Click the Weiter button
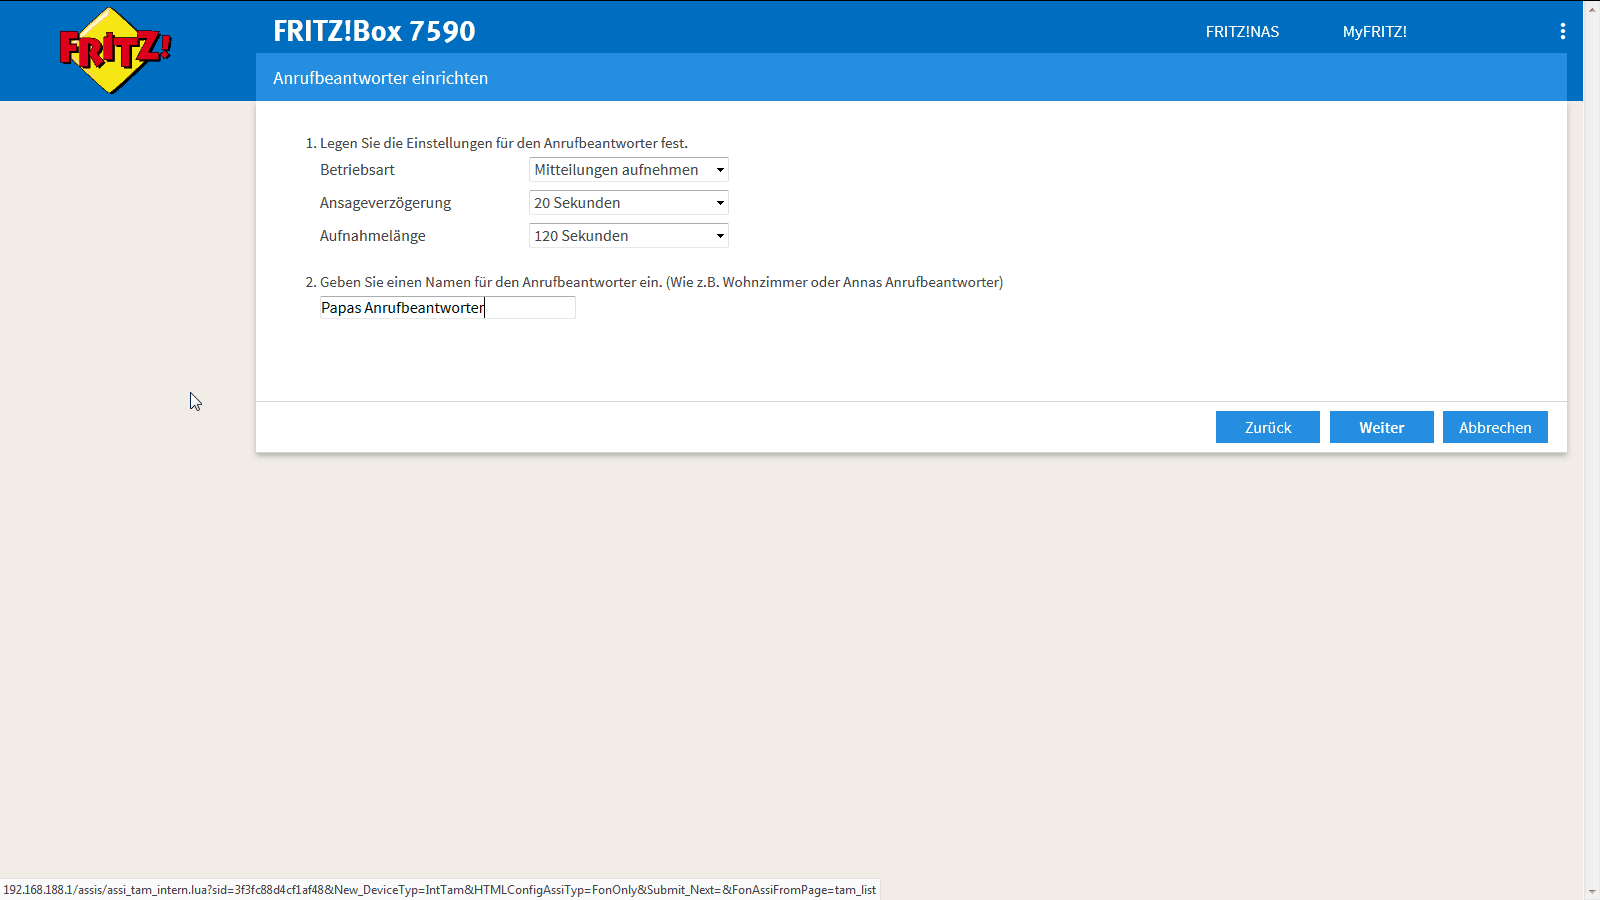Viewport: 1600px width, 900px height. 1382,427
